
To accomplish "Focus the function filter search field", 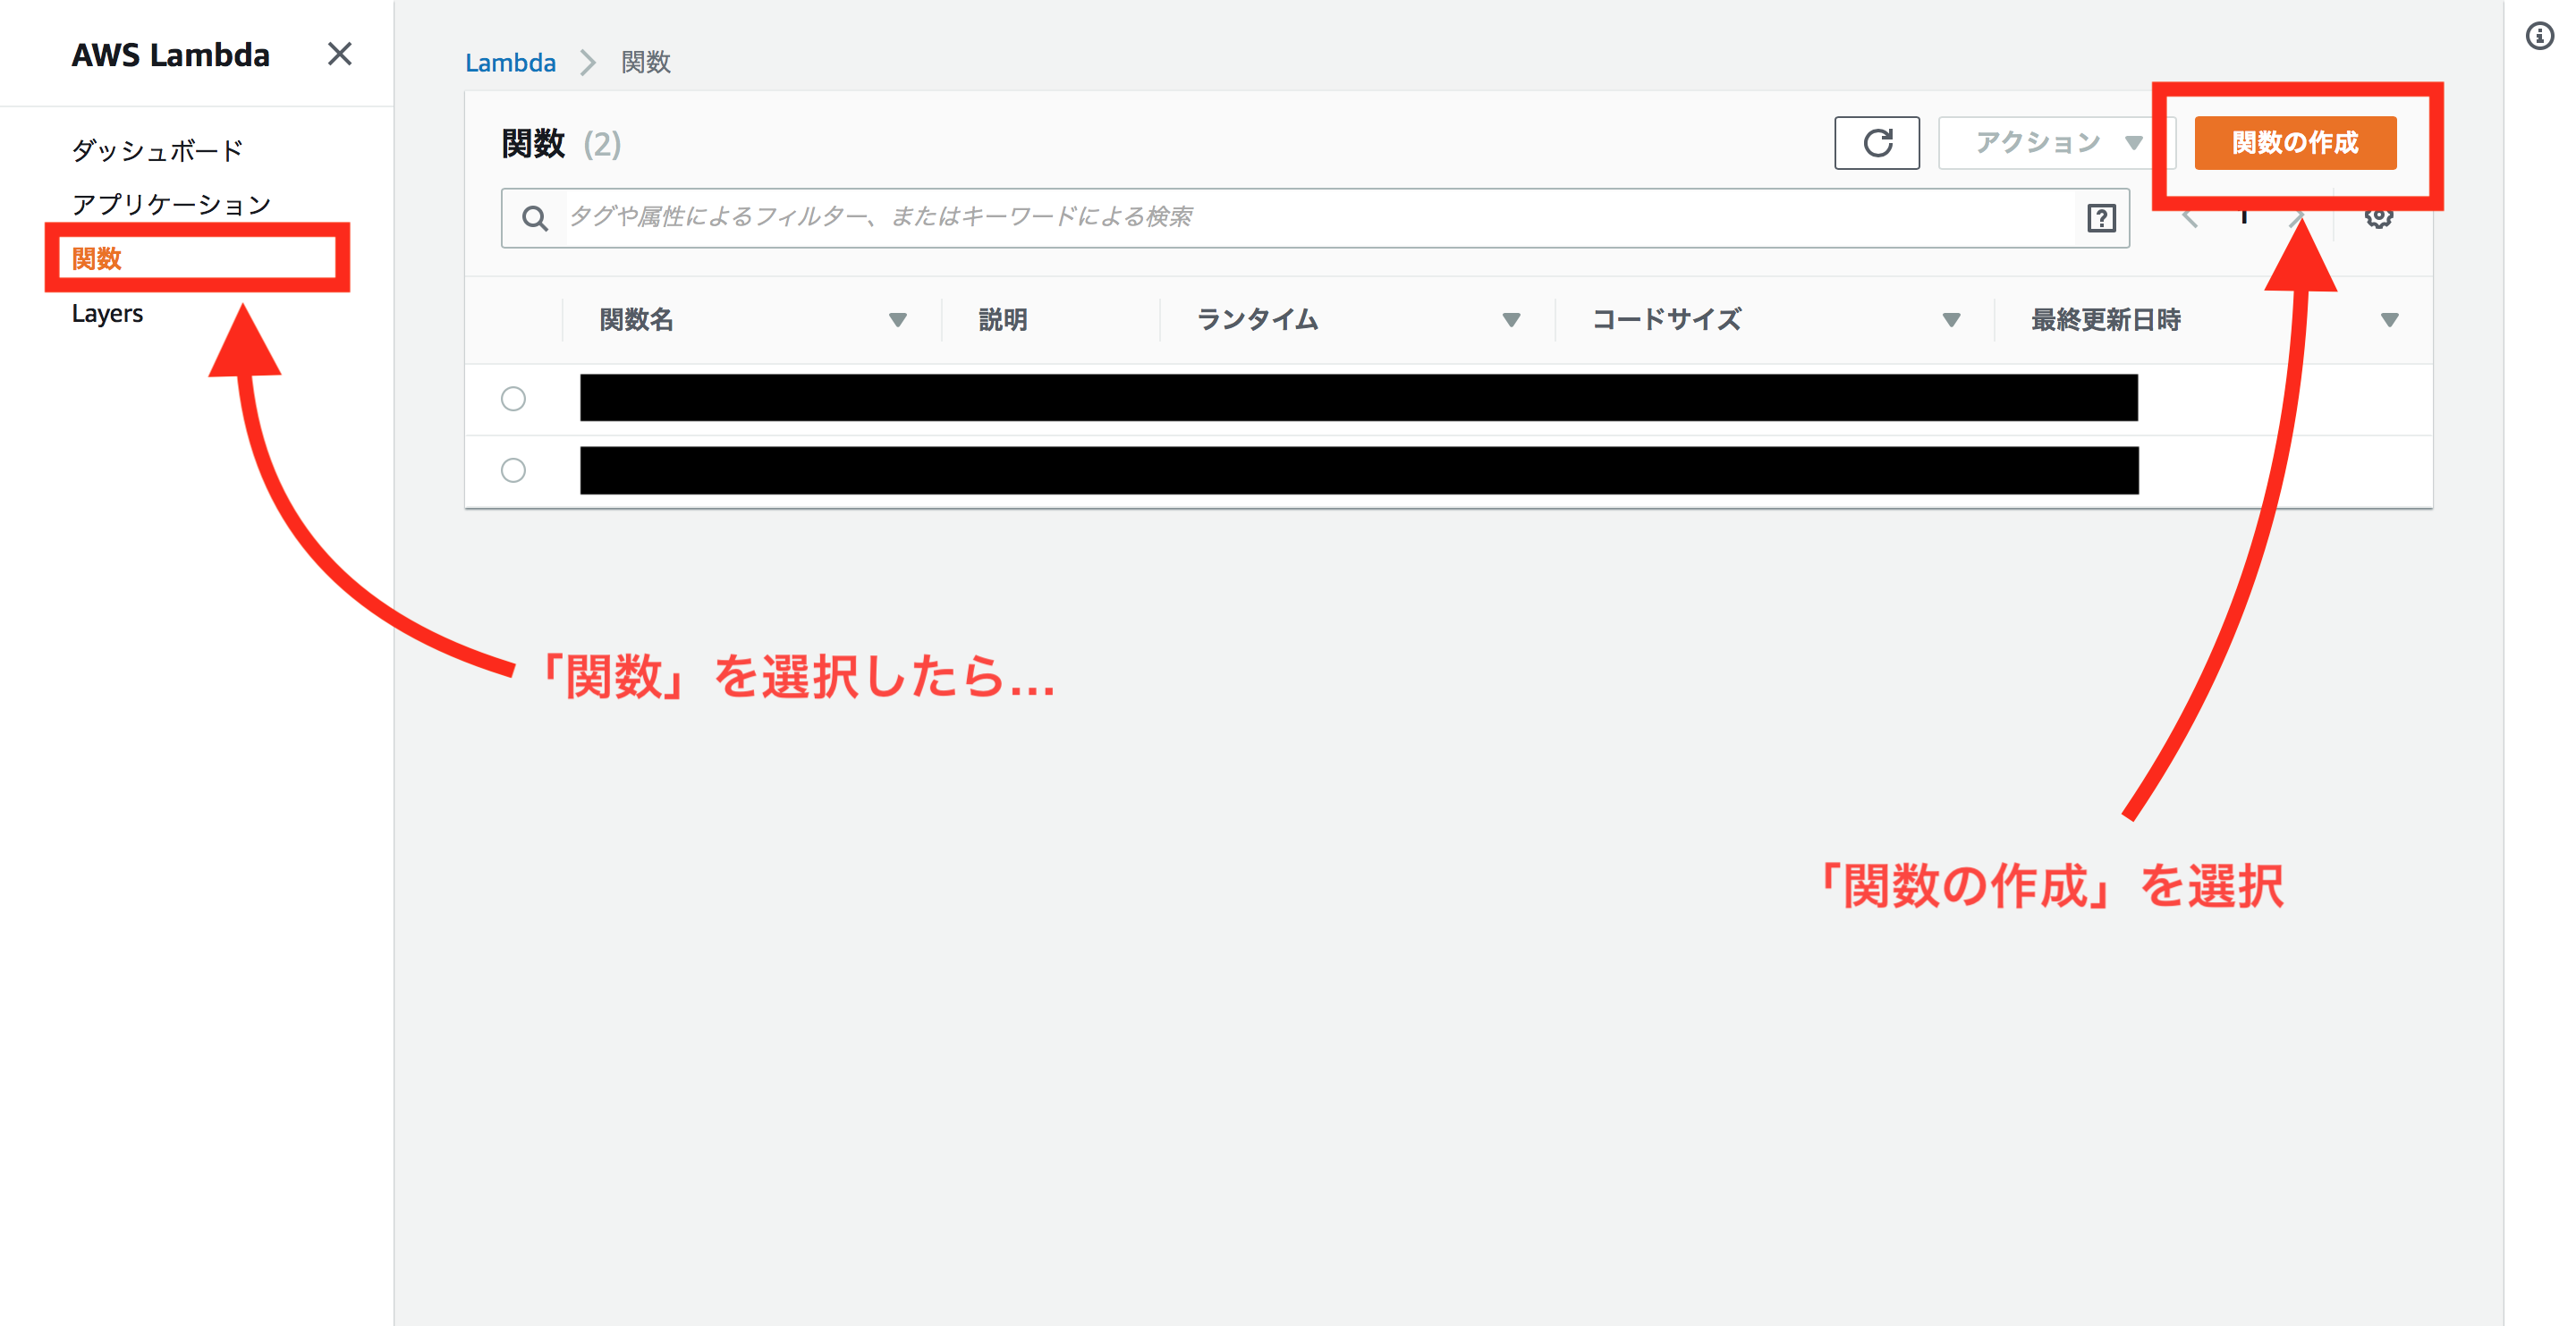I will pos(1315,218).
